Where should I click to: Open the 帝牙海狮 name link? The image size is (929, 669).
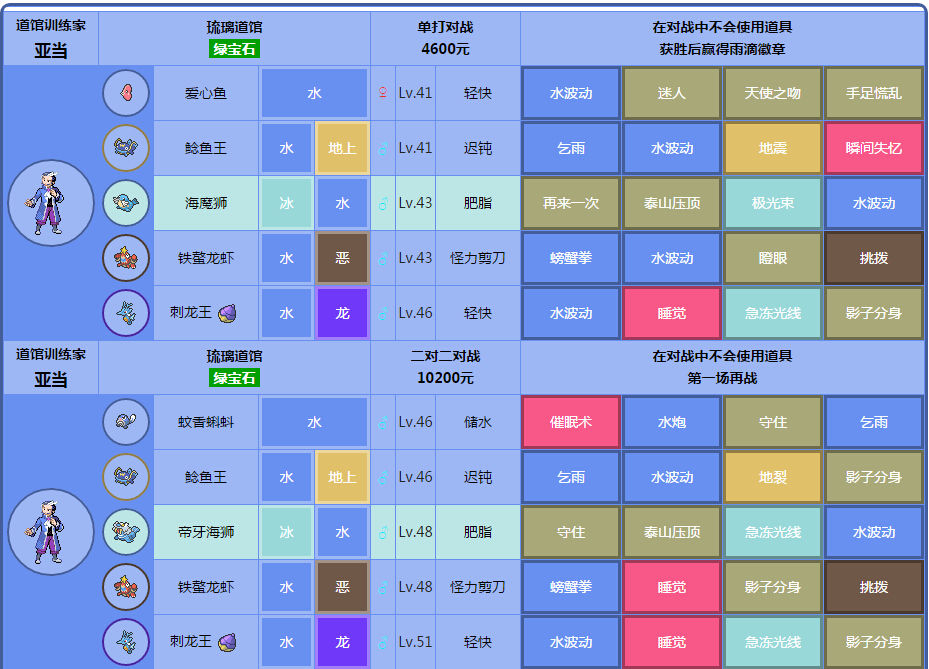pos(206,532)
